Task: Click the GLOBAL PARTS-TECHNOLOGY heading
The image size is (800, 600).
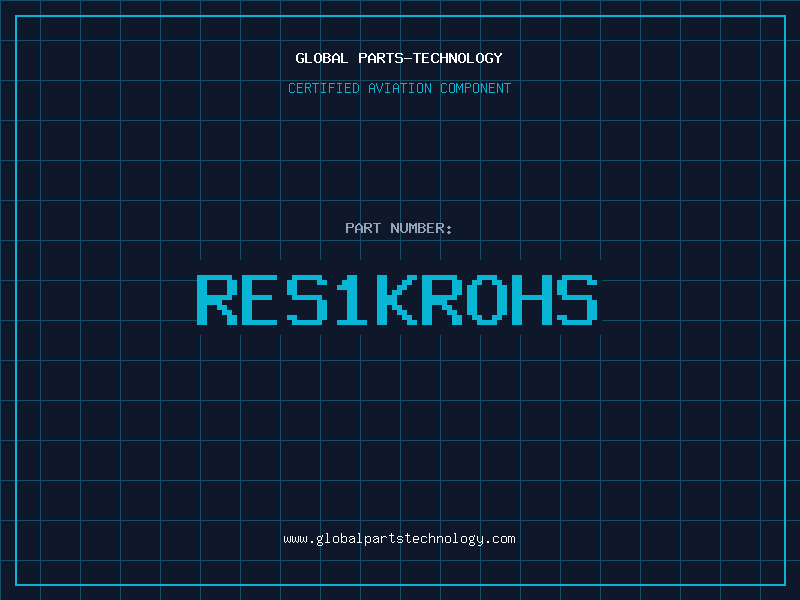Action: [399, 58]
